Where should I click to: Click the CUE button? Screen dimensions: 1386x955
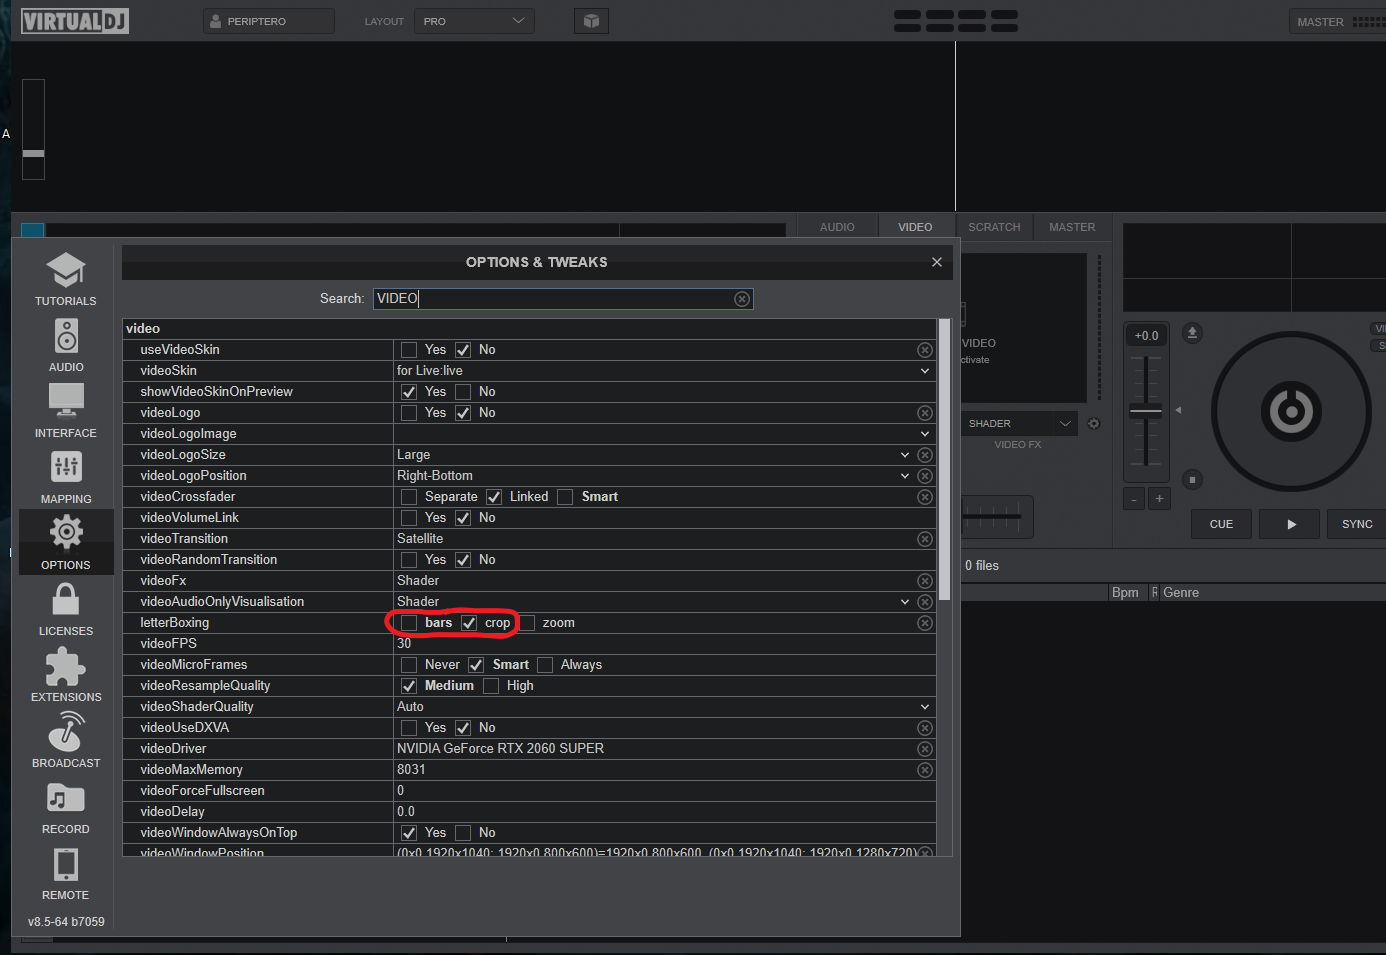1221,524
